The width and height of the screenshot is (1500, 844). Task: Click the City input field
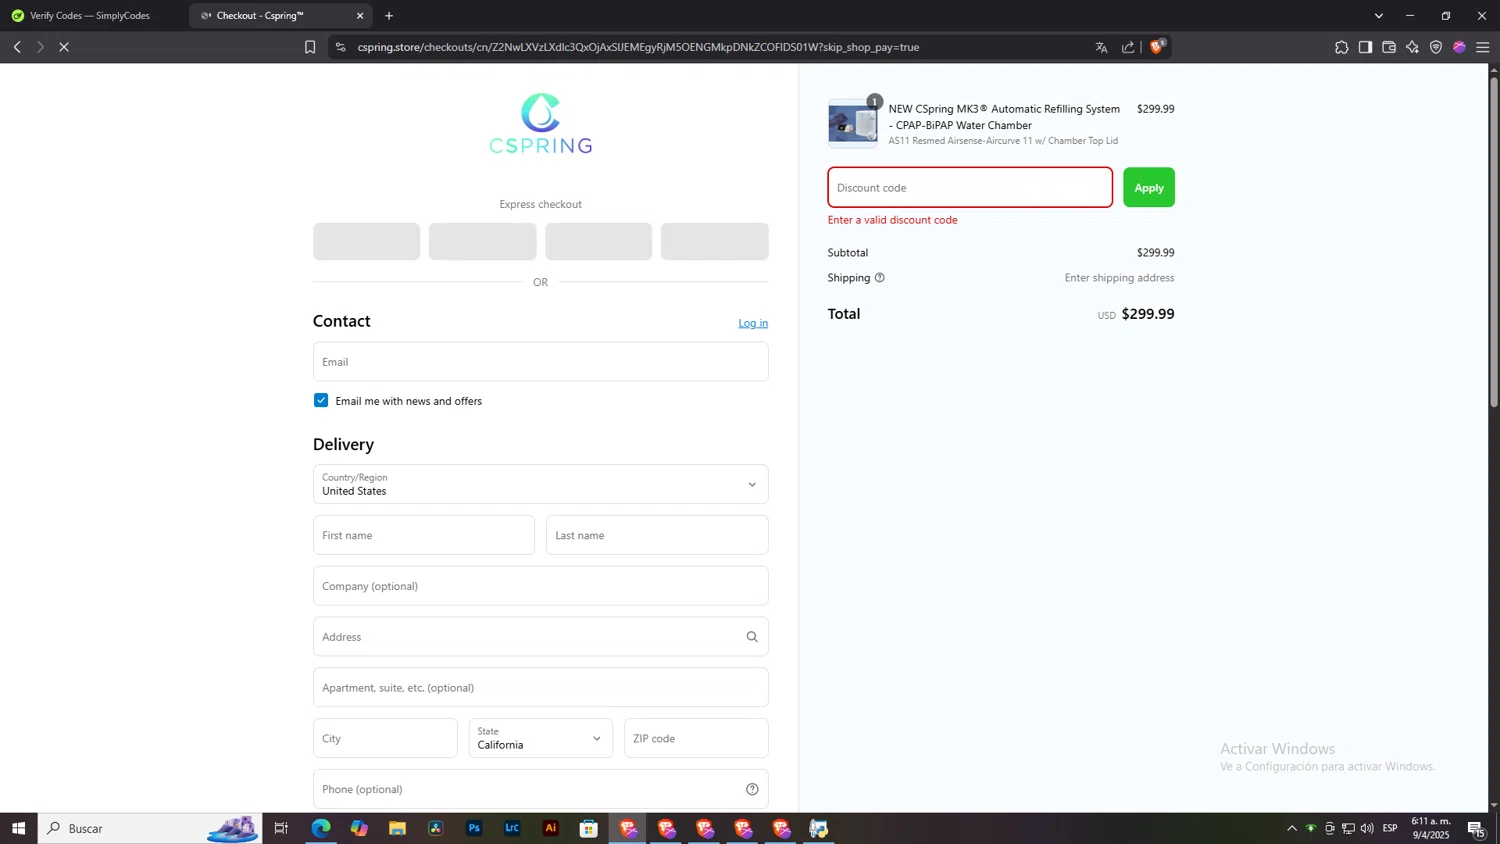(x=385, y=738)
